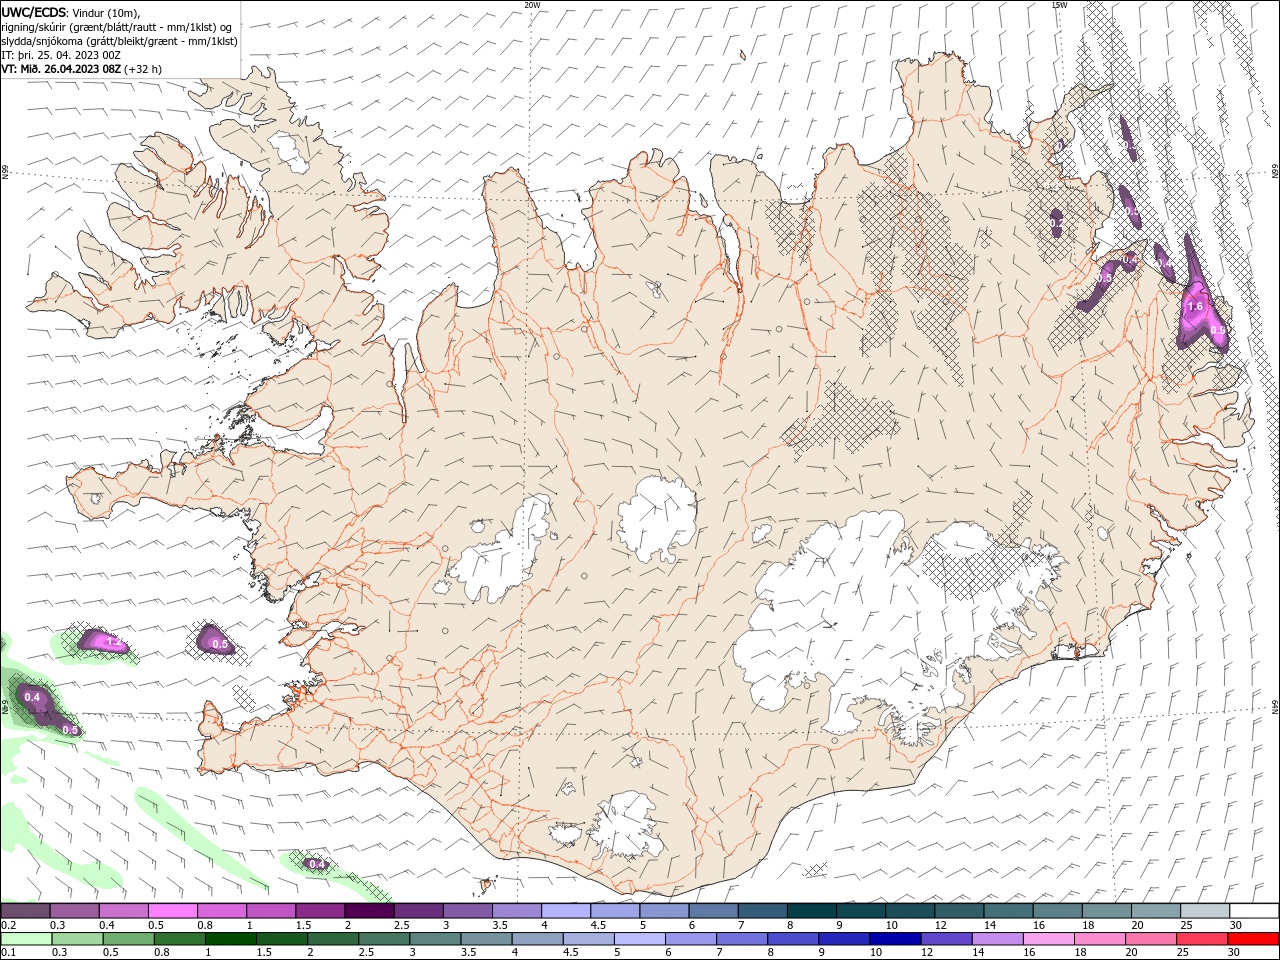Click the UWC/ECDS title text
Viewport: 1280px width, 960px height.
(x=34, y=12)
